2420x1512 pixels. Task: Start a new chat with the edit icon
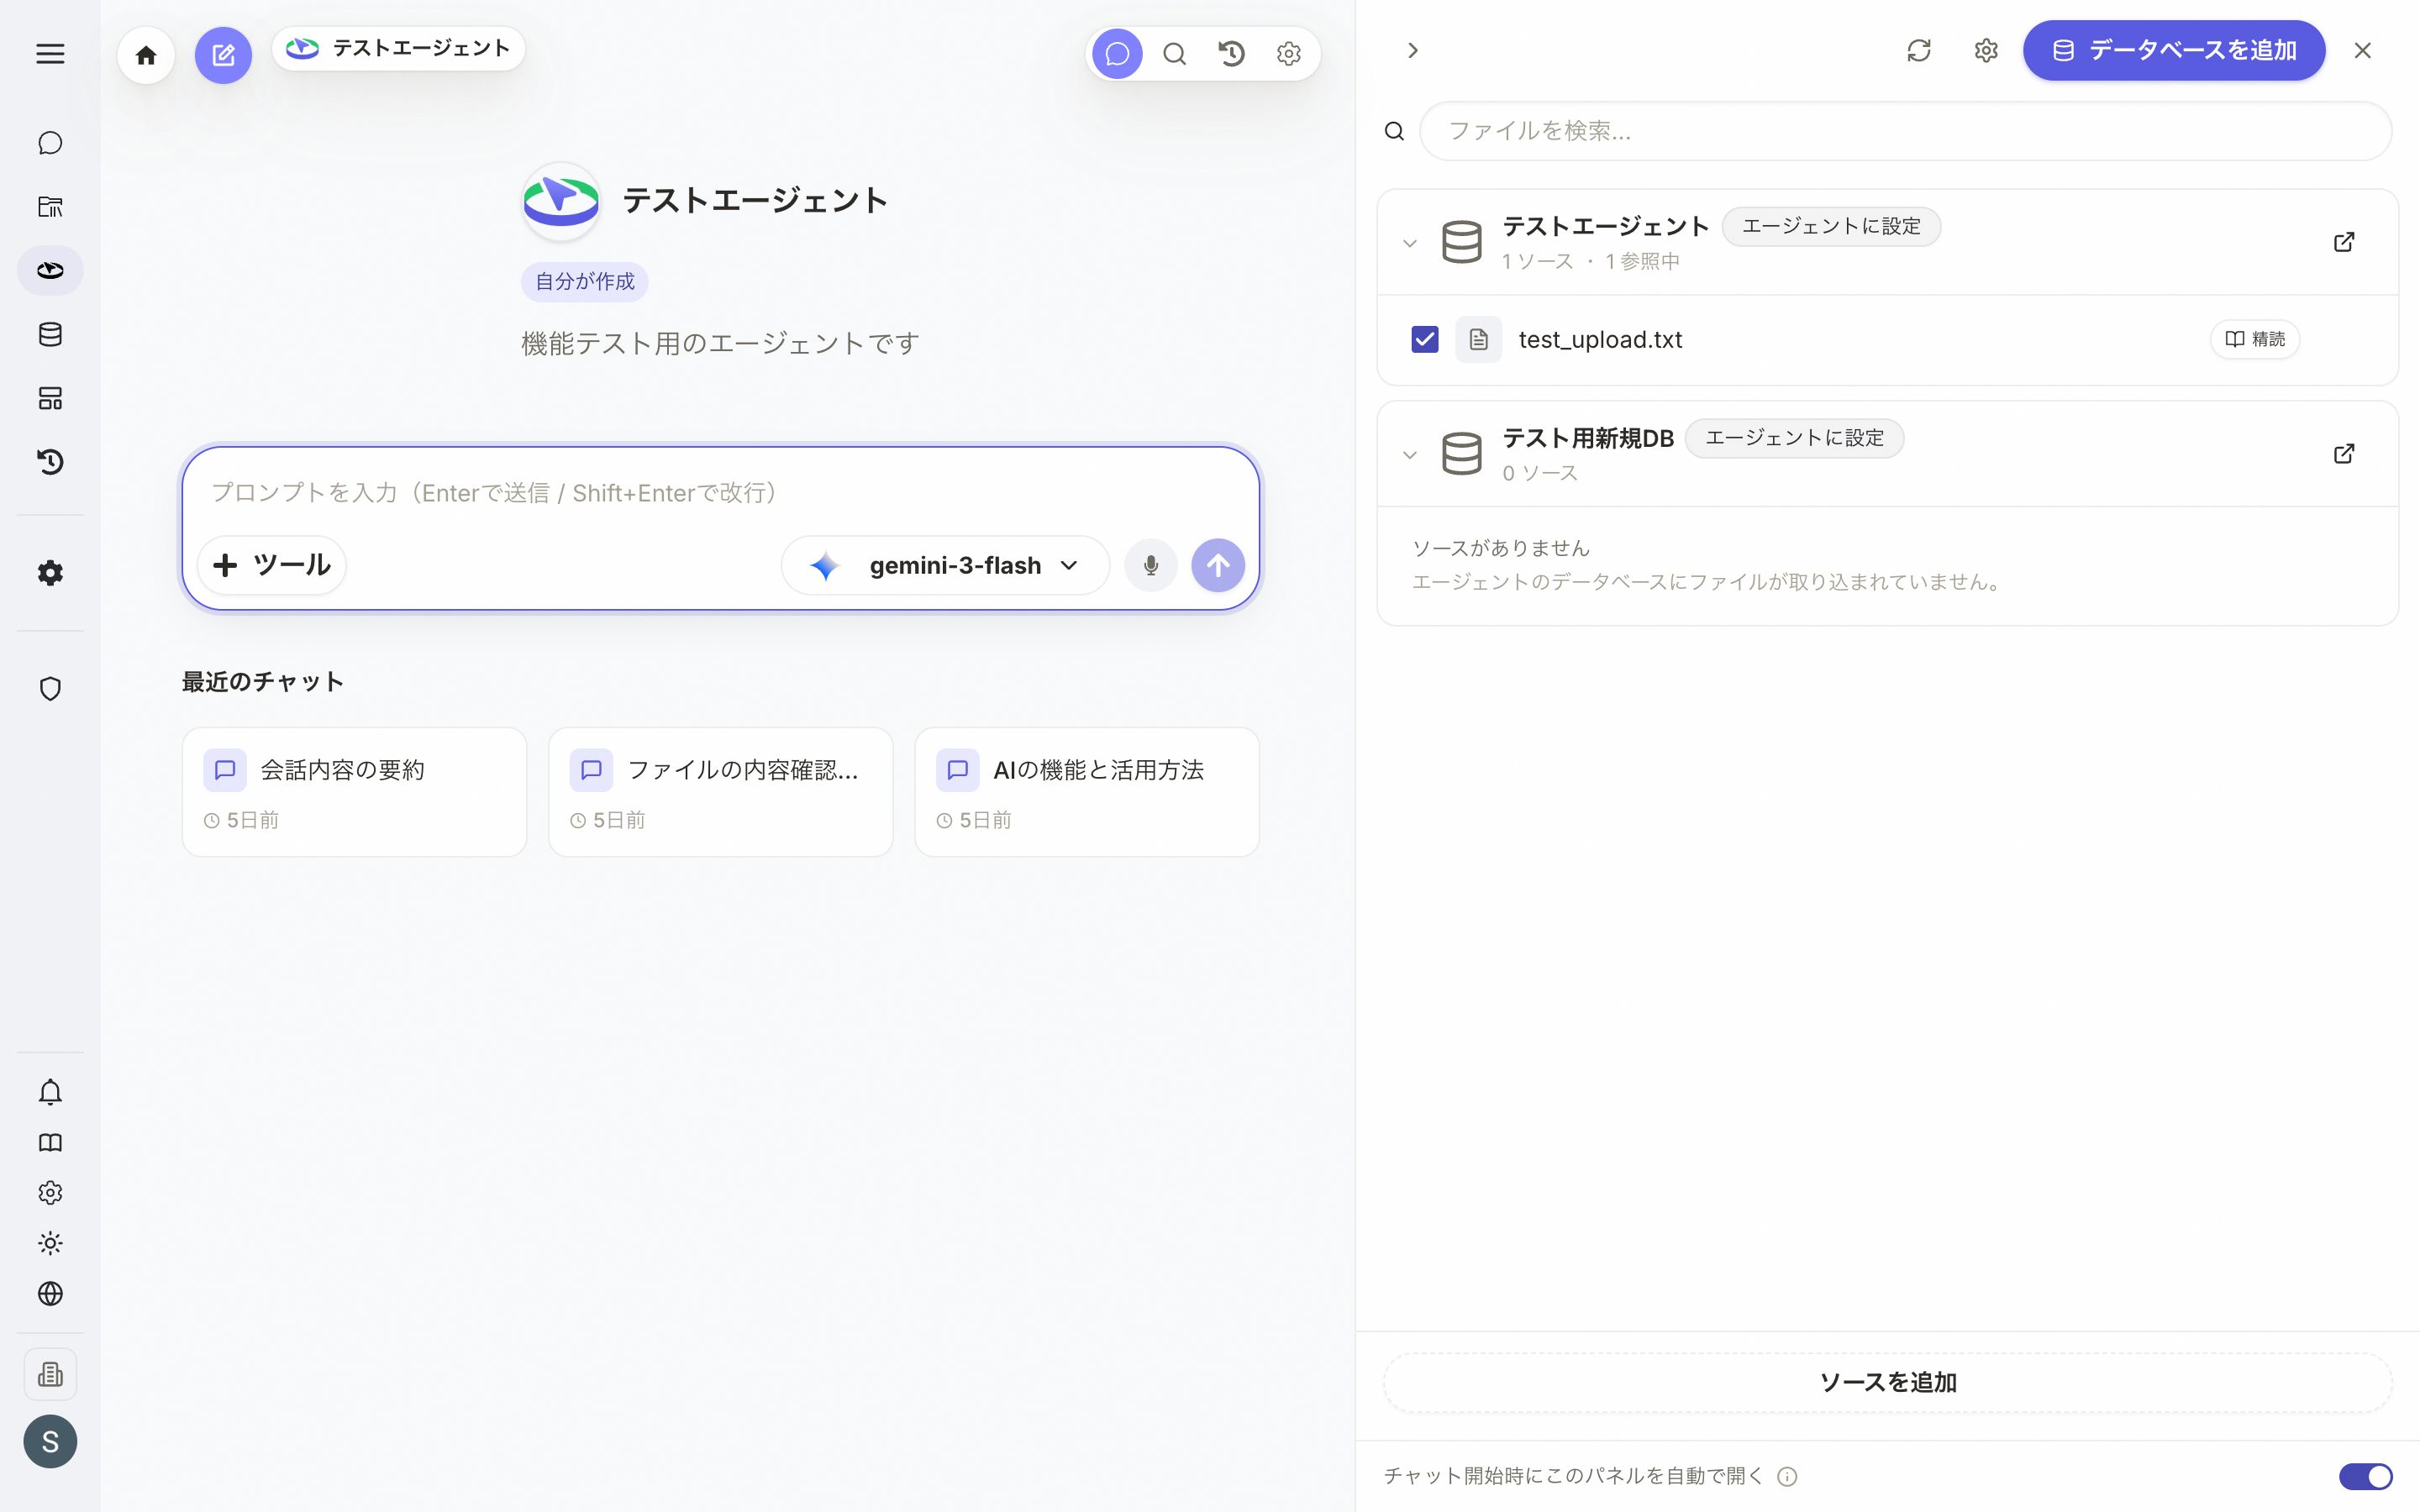point(223,55)
